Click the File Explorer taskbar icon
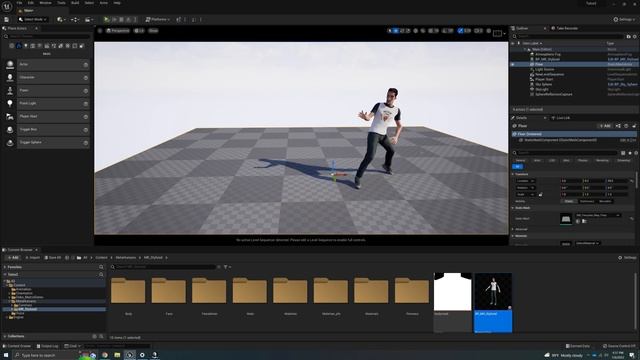Viewport: 640px width, 360px height. click(117, 355)
